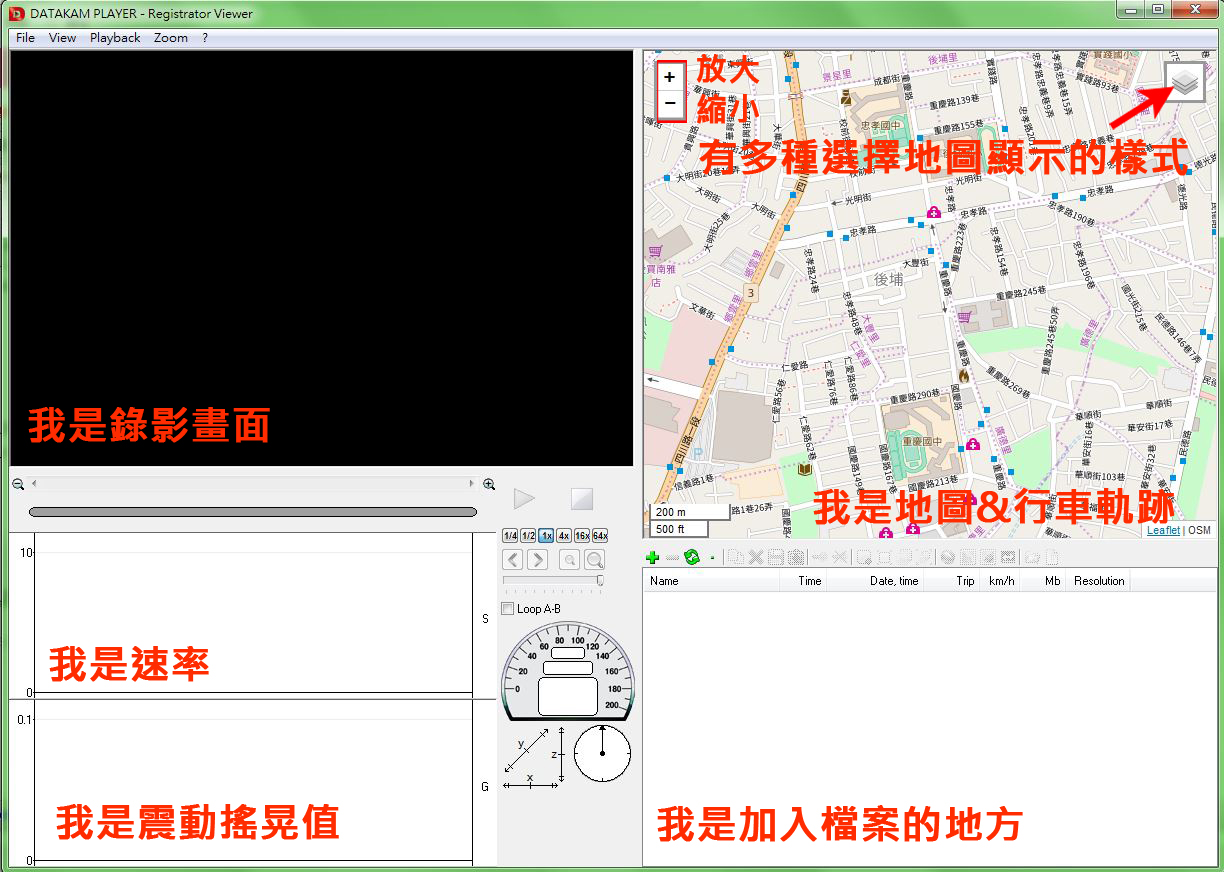The image size is (1224, 872).
Task: Click the grayed copy pages icon in file toolbar
Action: [x=736, y=557]
